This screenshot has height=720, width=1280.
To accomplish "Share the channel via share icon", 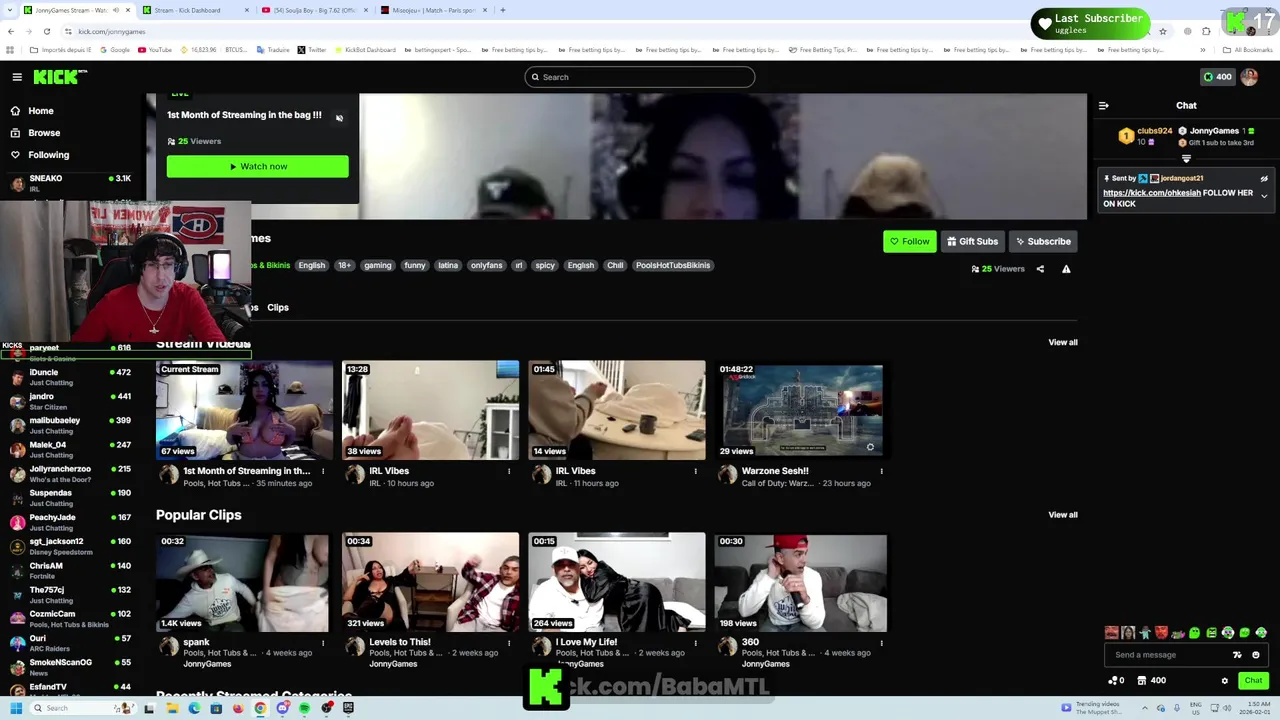I will 1040,269.
